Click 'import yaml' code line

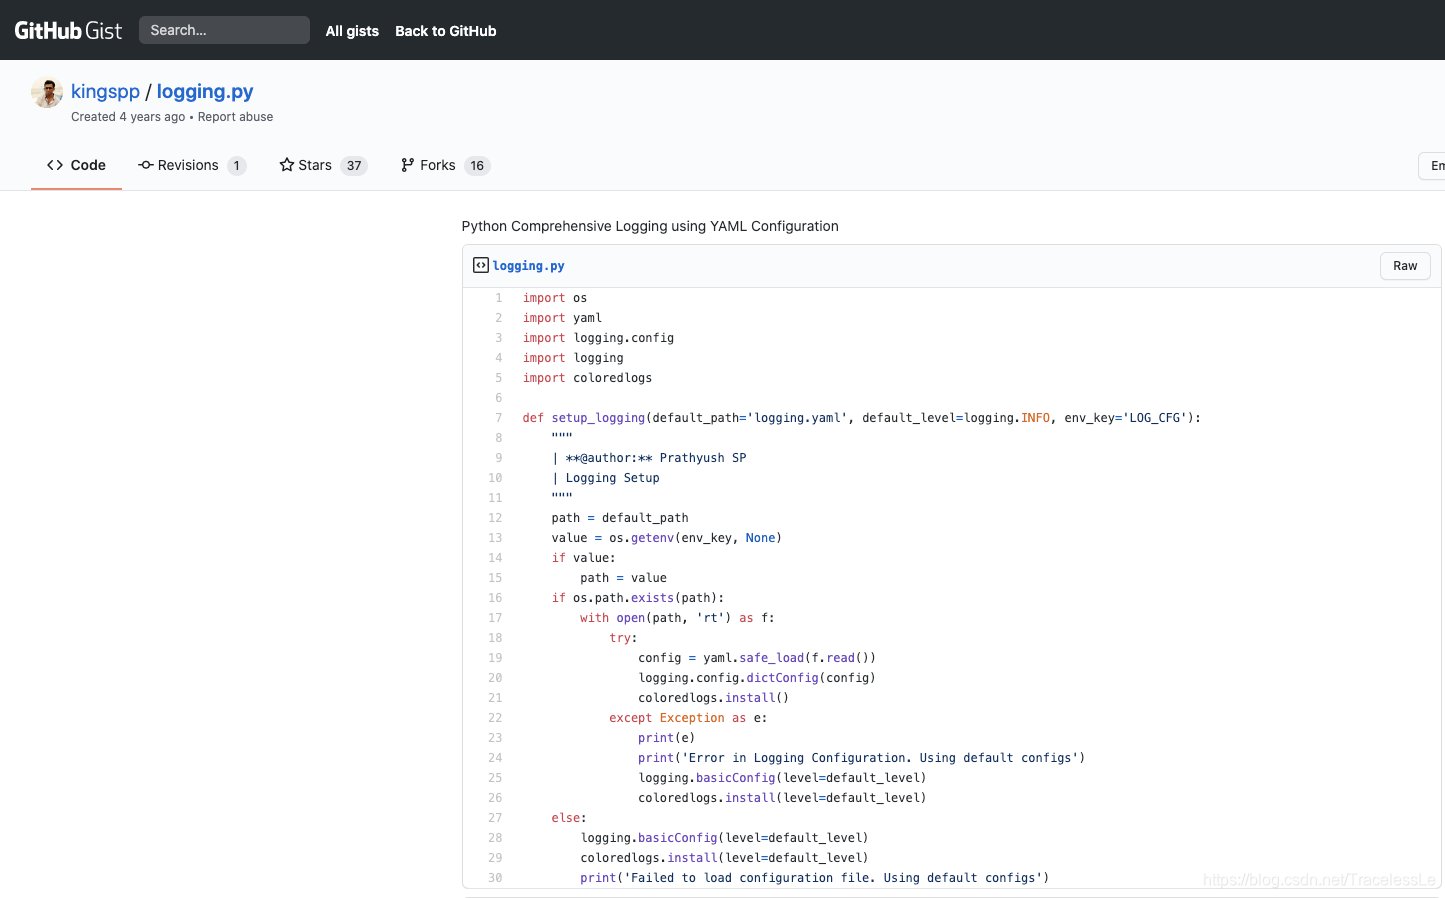pyautogui.click(x=562, y=318)
